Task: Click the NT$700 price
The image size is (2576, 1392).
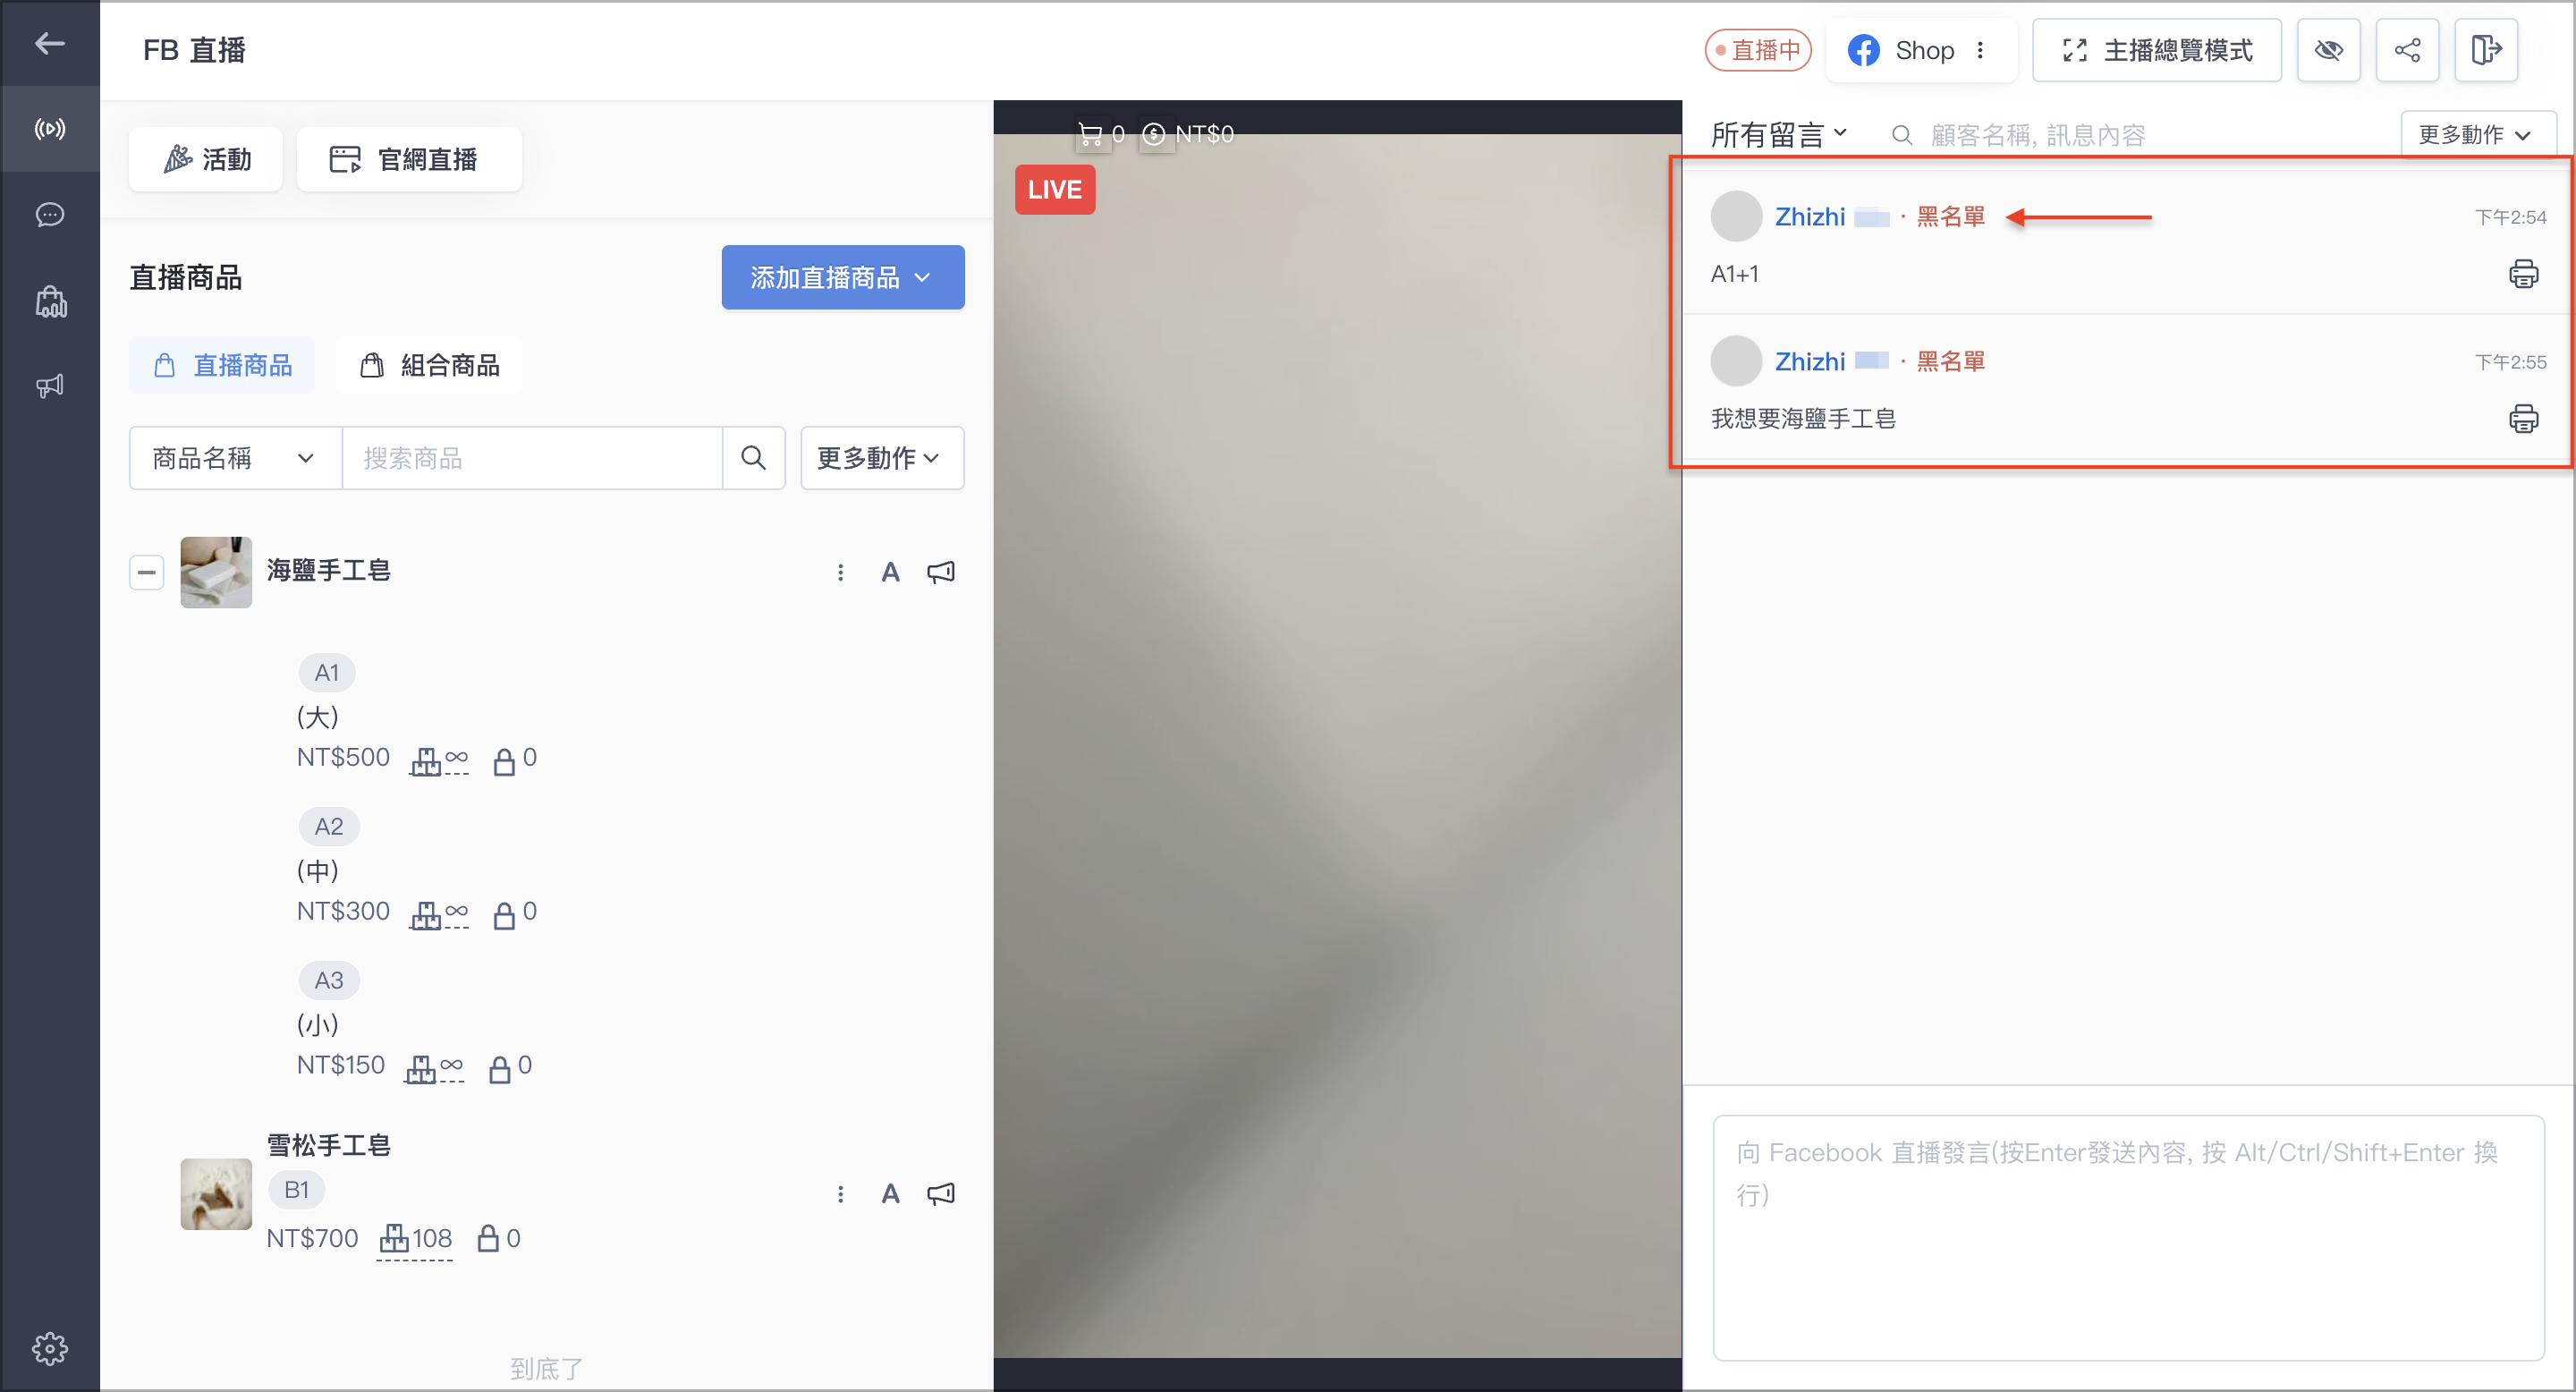Action: (312, 1239)
